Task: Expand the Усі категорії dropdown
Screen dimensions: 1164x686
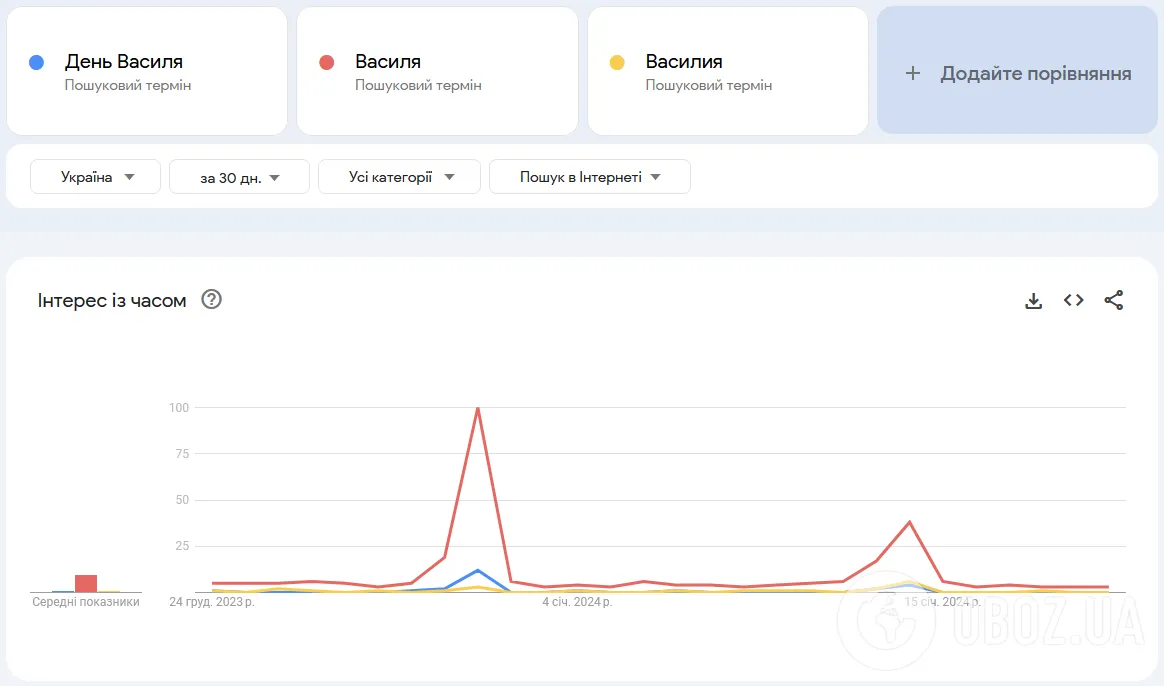Action: point(399,177)
